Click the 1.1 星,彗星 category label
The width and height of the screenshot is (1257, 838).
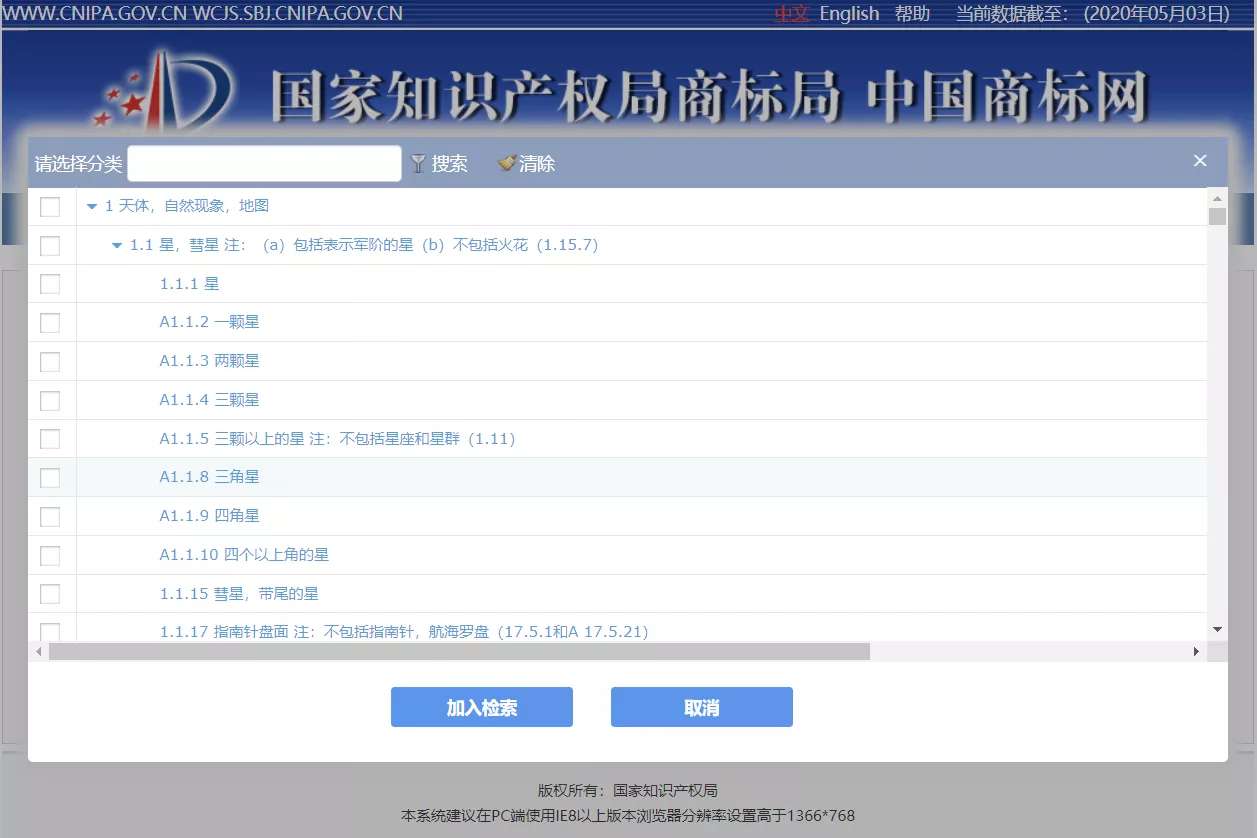[x=364, y=245]
